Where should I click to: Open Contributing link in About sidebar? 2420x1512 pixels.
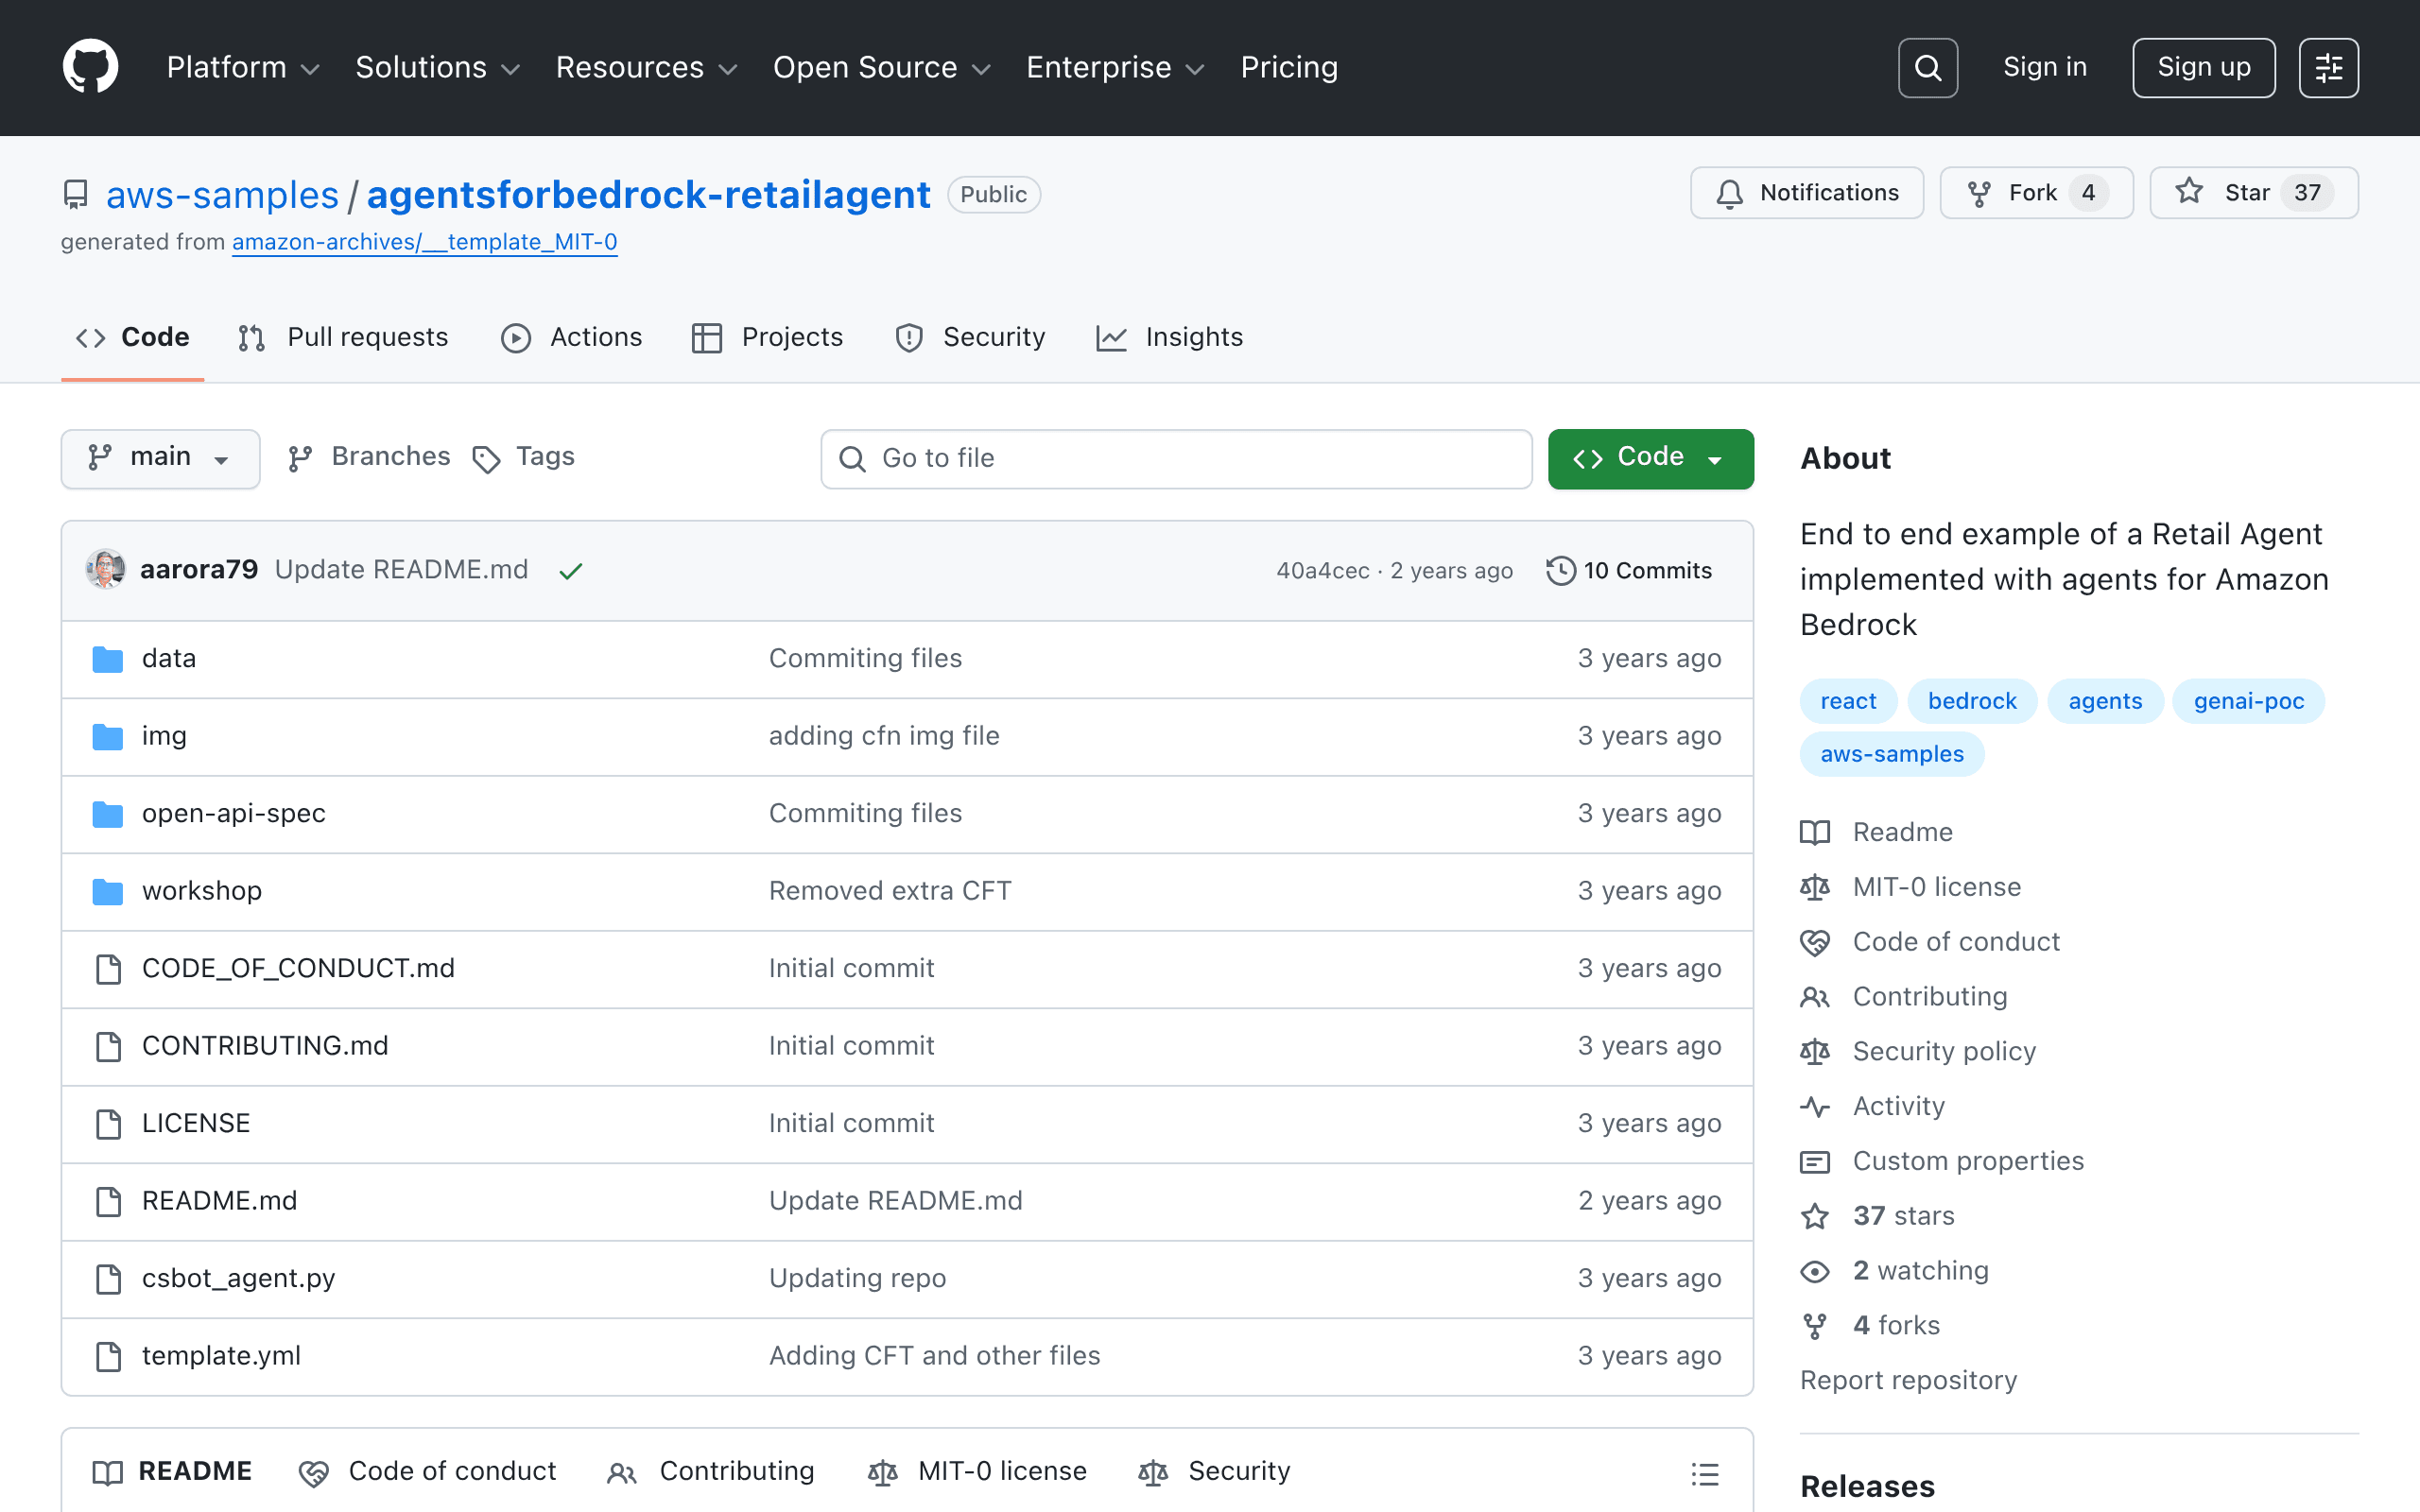point(1904,997)
